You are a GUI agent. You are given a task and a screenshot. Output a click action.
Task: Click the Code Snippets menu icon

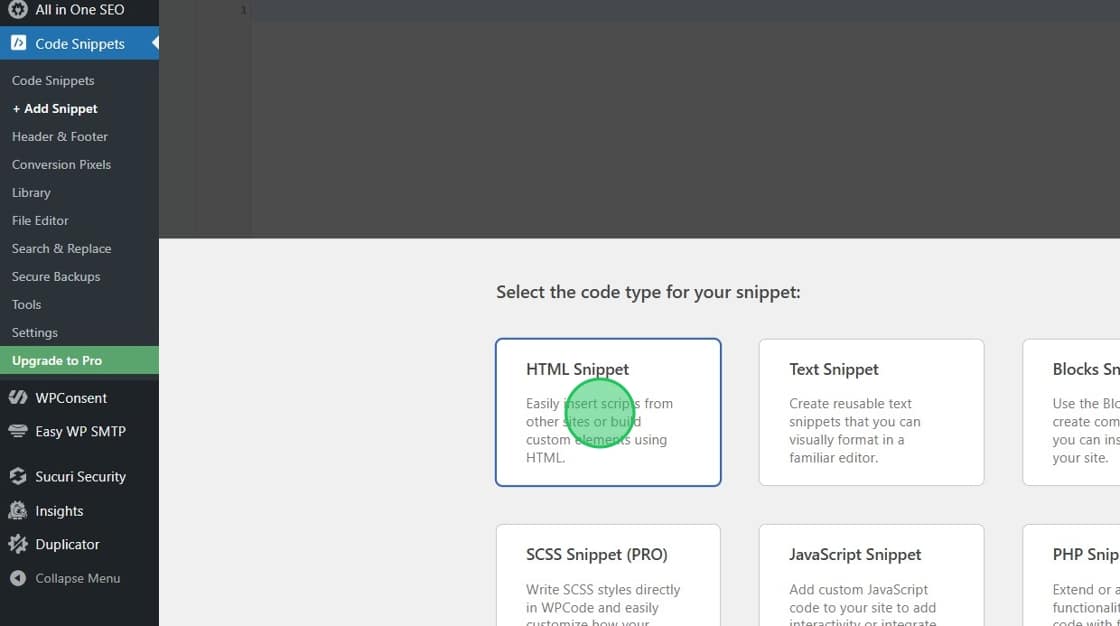point(18,44)
